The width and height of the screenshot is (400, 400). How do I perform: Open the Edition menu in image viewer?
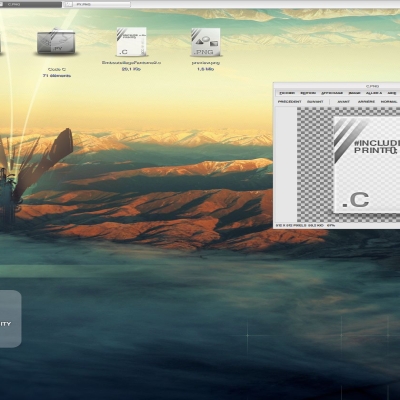point(308,93)
